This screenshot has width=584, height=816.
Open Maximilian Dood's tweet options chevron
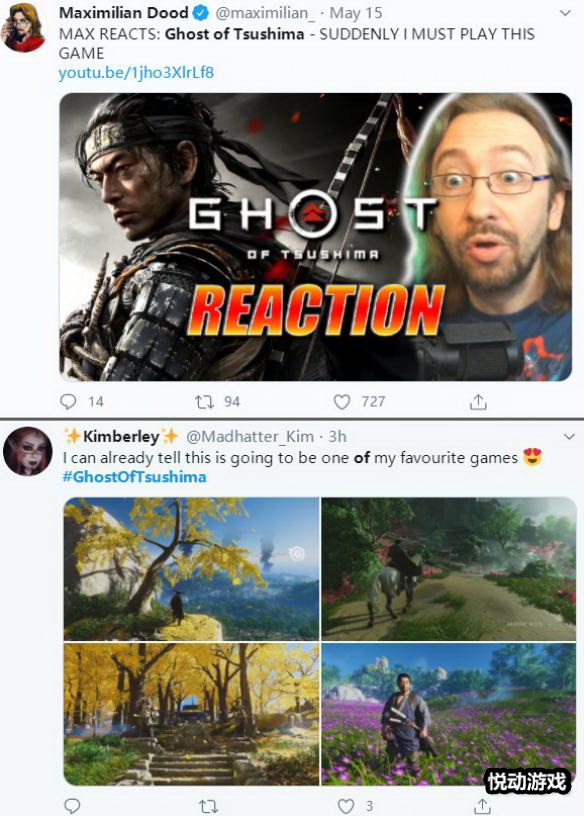pyautogui.click(x=565, y=13)
